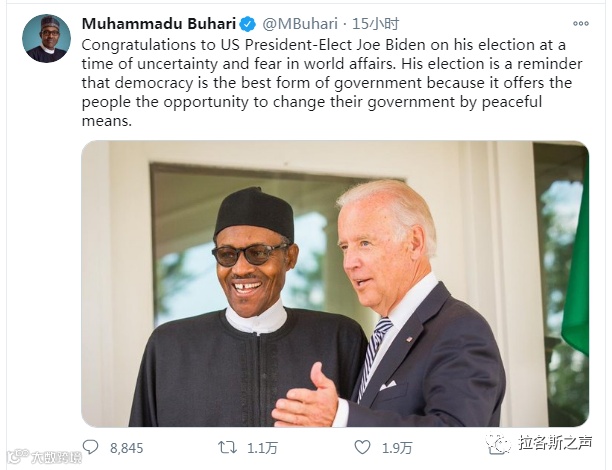
Task: Click the WeChat logo beside 拉各斯之声
Action: coord(498,441)
